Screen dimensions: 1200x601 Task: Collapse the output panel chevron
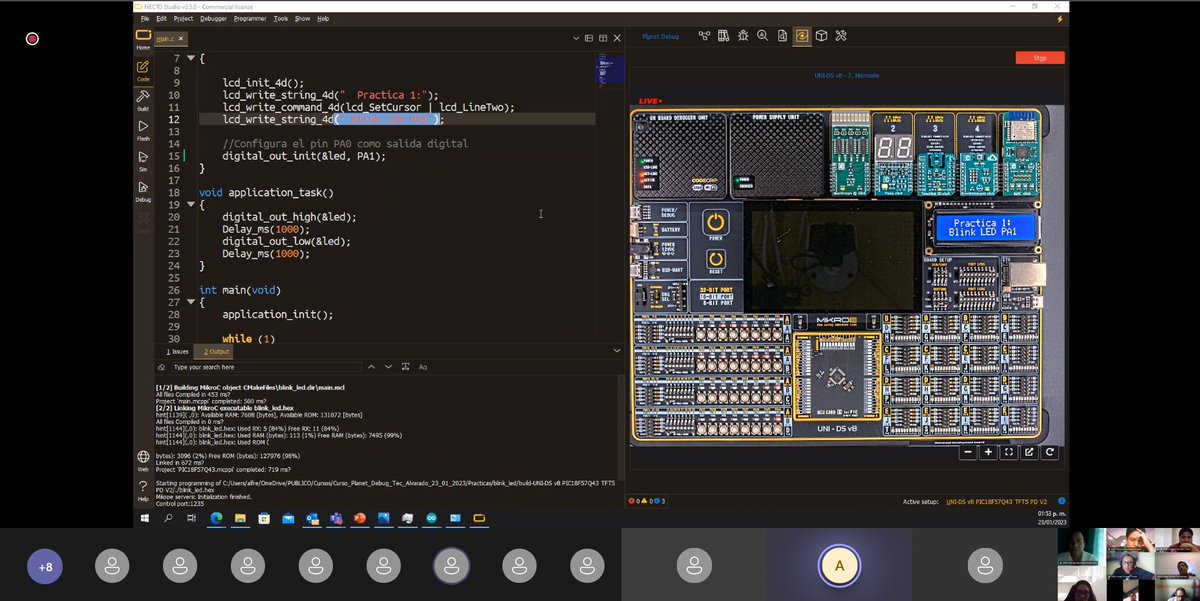615,351
